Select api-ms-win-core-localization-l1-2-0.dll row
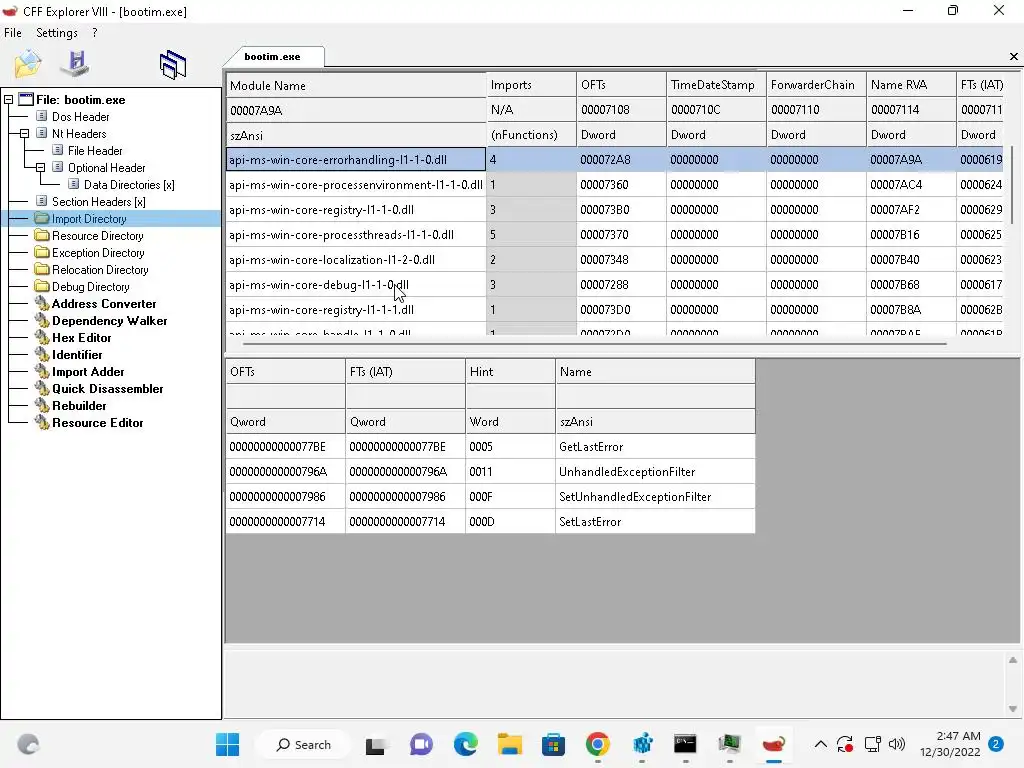Screen dimensions: 1024x768 click(x=614, y=259)
